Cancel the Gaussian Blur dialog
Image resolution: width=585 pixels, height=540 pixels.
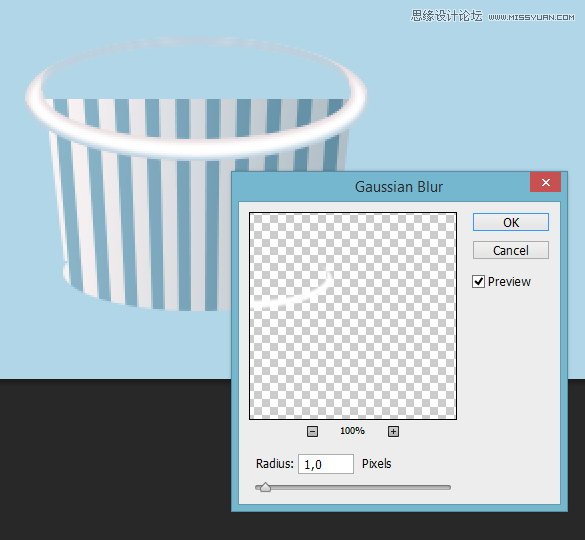tap(511, 250)
